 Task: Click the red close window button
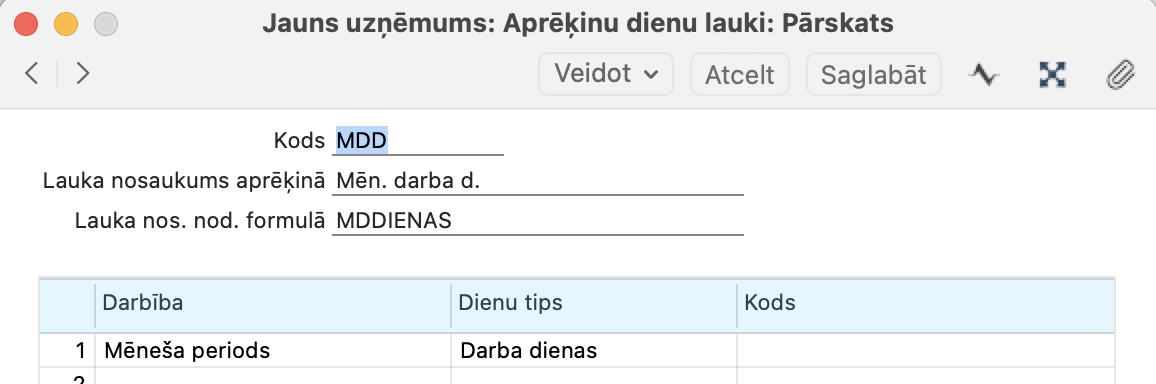tap(27, 24)
